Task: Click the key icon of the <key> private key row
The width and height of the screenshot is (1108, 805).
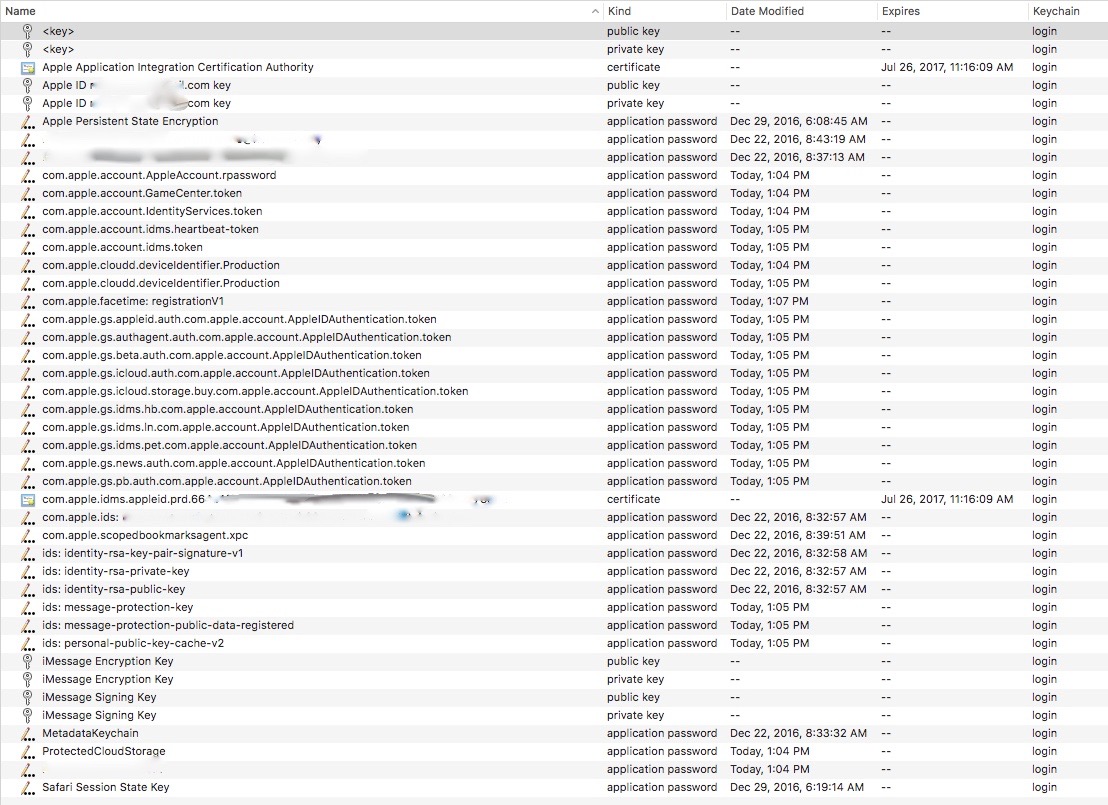Action: 28,49
